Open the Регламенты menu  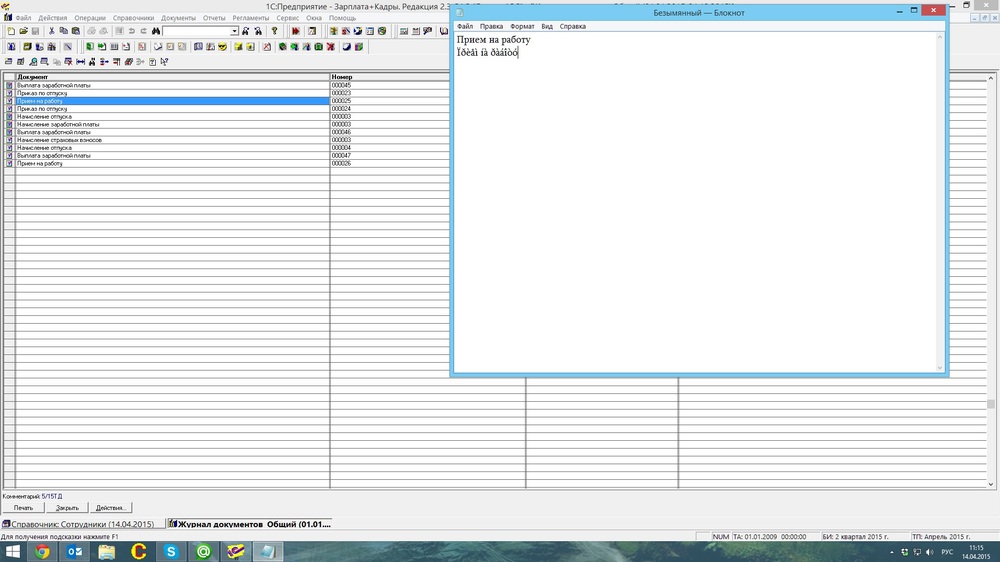(x=251, y=18)
